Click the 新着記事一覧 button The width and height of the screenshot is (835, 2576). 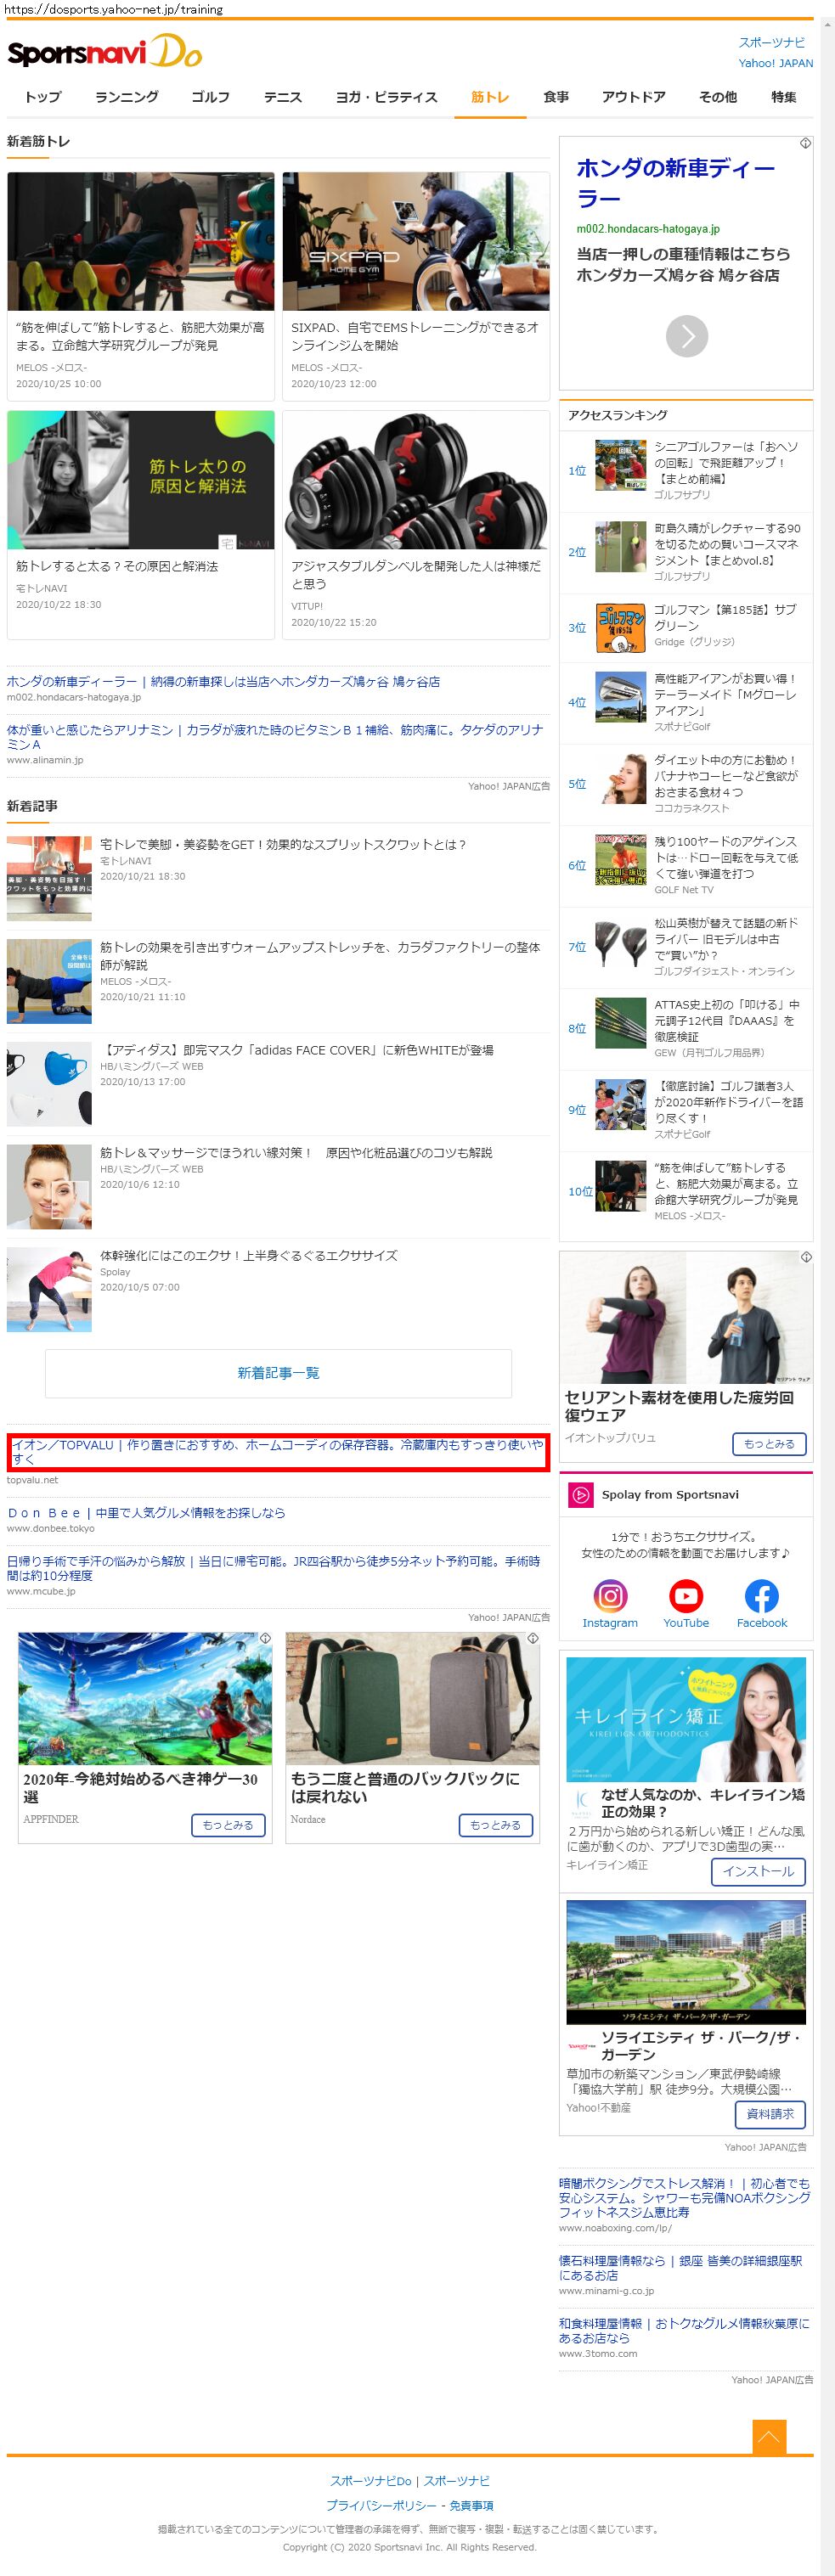point(278,1373)
